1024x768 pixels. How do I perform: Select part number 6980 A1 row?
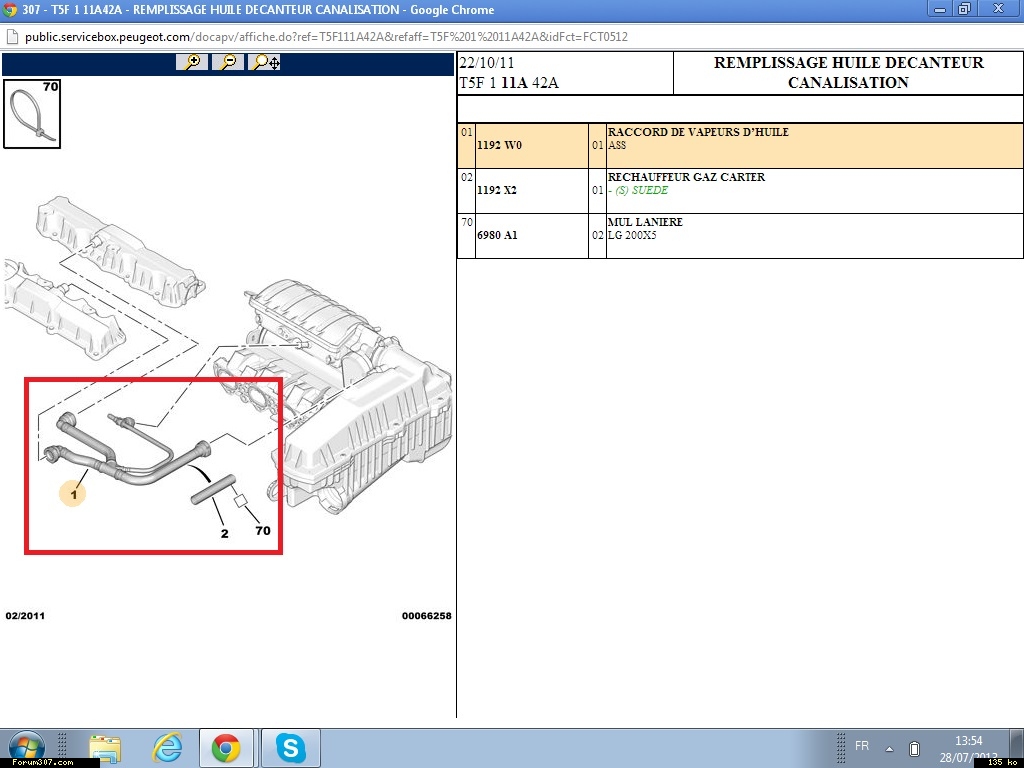tap(499, 236)
